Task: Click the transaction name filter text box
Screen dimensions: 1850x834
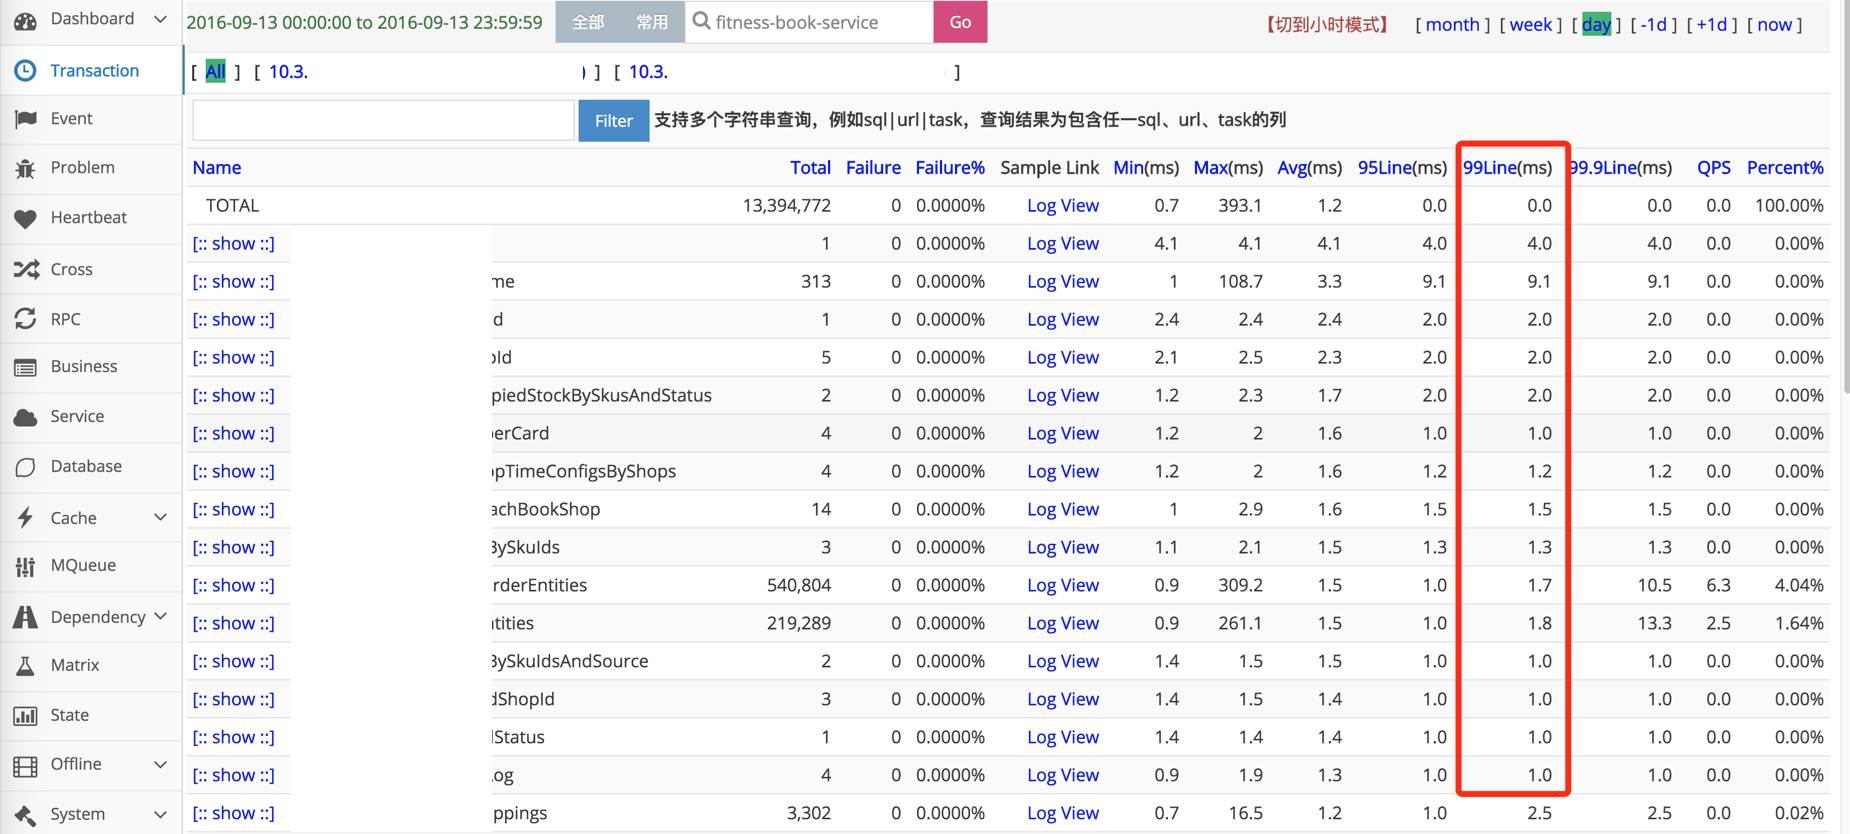Action: [x=383, y=120]
